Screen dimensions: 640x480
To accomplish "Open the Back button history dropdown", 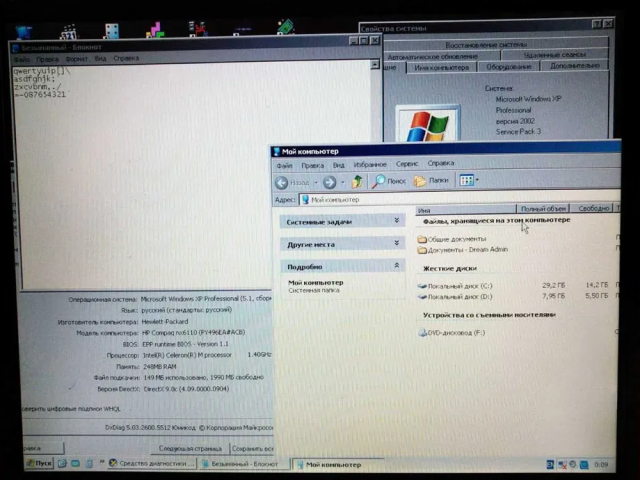I will point(316,182).
